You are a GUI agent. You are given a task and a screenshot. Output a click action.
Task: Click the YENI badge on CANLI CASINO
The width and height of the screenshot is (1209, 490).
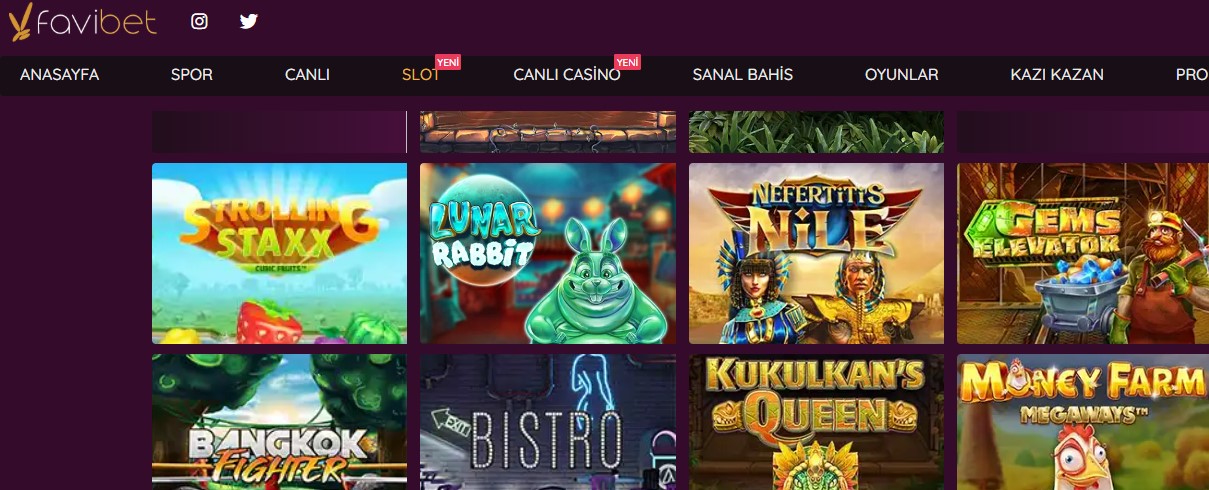coord(627,62)
